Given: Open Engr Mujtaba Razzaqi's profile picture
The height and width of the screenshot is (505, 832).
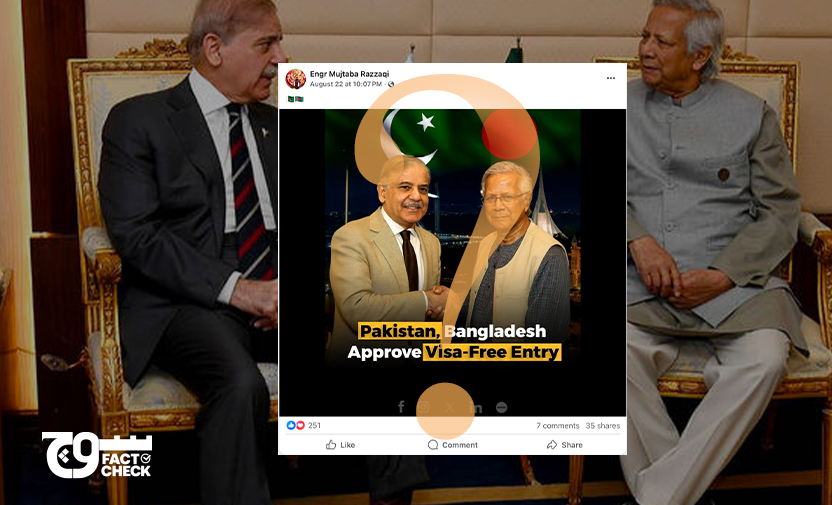Looking at the screenshot, I should pos(296,79).
